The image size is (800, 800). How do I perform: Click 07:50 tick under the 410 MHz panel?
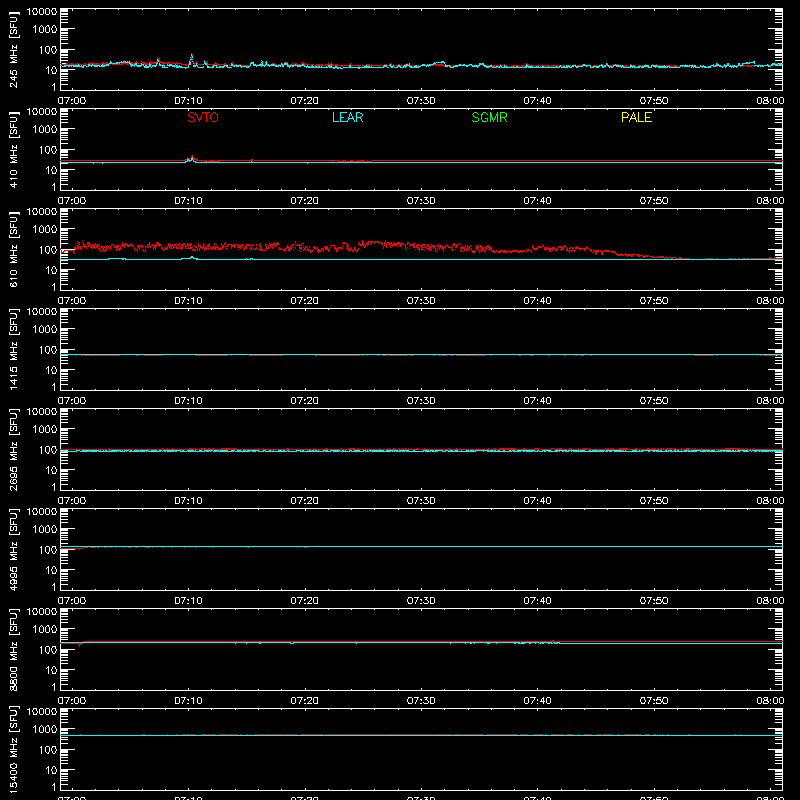pos(654,201)
